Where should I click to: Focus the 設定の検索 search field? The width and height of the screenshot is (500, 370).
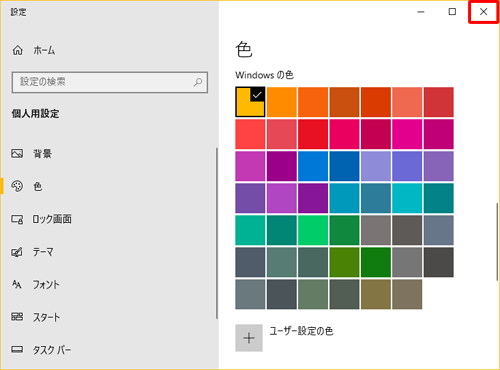tap(110, 82)
